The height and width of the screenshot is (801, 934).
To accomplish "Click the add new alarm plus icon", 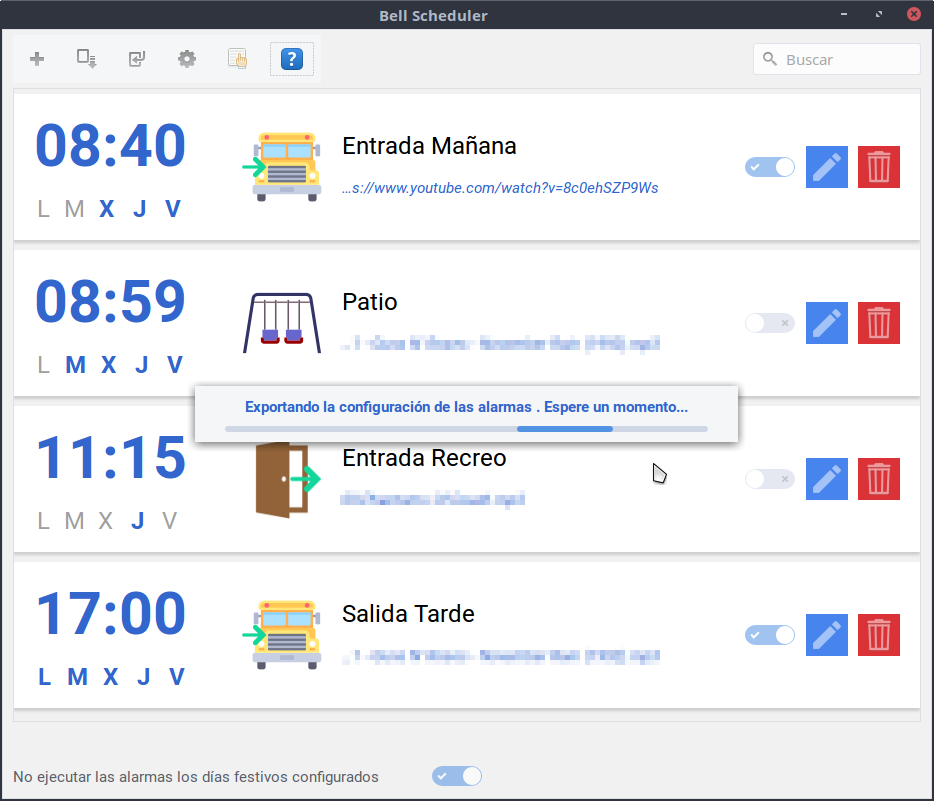I will tap(37, 59).
